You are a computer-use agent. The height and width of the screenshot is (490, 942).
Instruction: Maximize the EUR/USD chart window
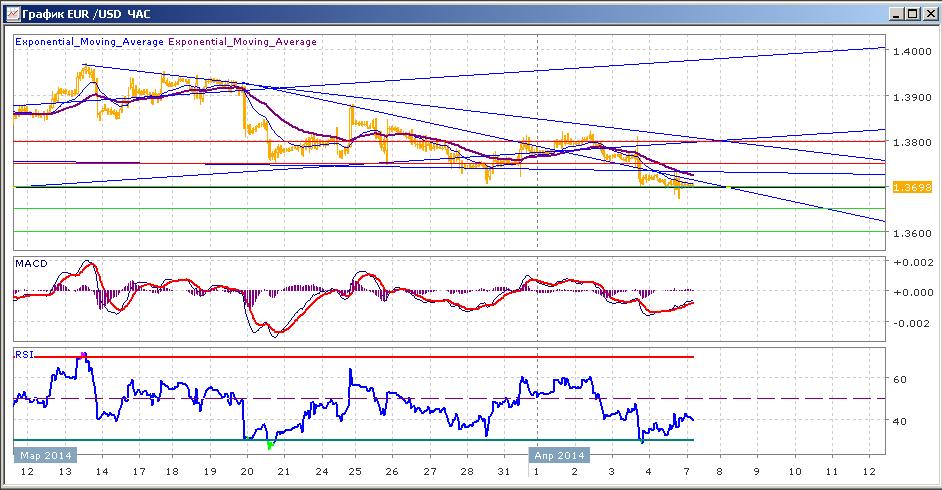(x=911, y=14)
